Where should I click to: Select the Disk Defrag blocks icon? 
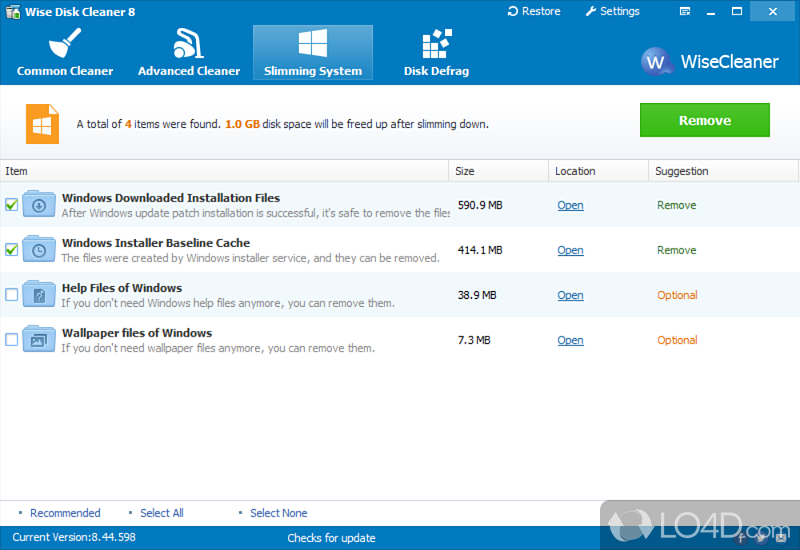tap(436, 44)
